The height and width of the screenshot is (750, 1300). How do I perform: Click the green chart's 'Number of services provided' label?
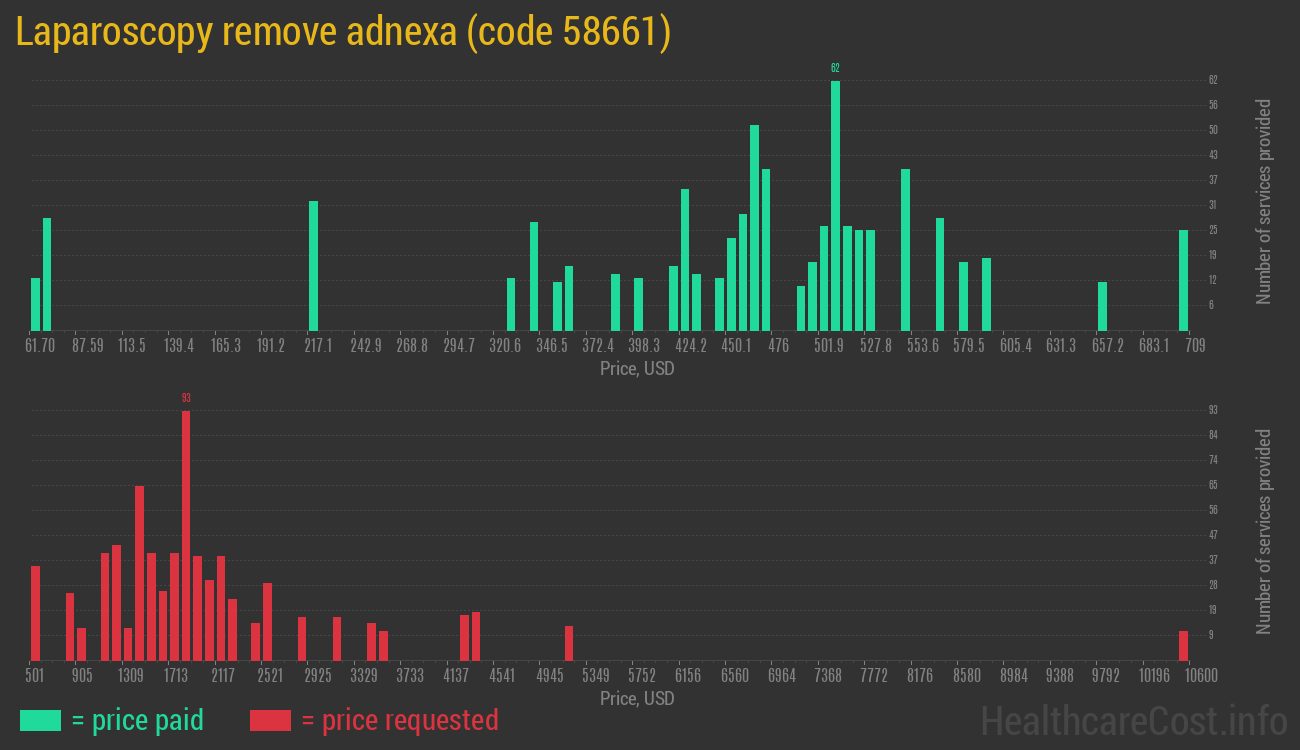1264,202
